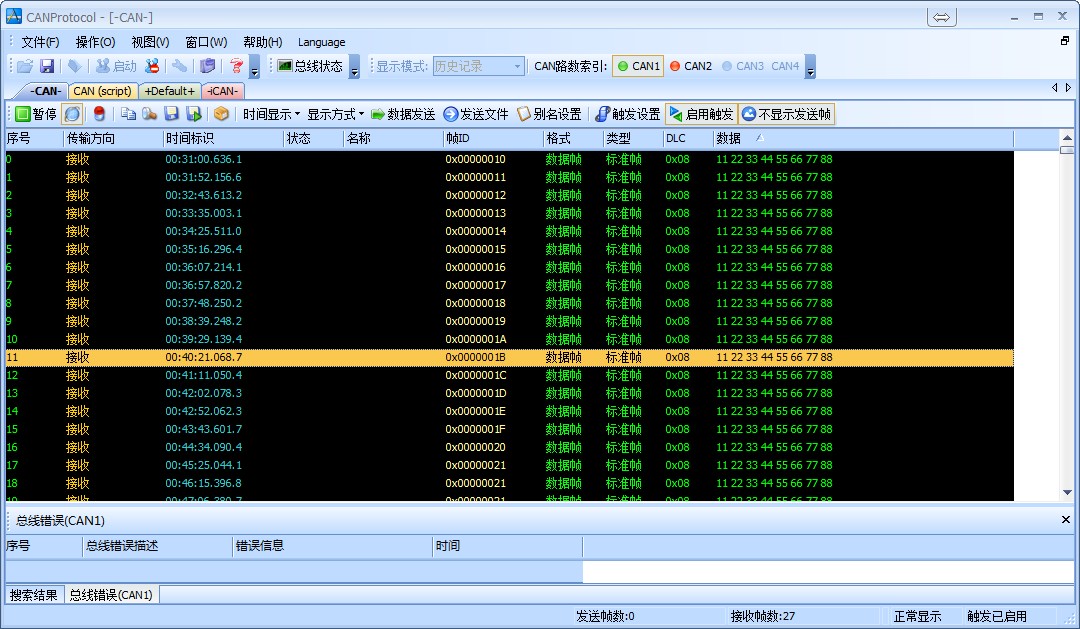Sort by the 时间标识 column header
This screenshot has height=629, width=1080.
point(222,138)
